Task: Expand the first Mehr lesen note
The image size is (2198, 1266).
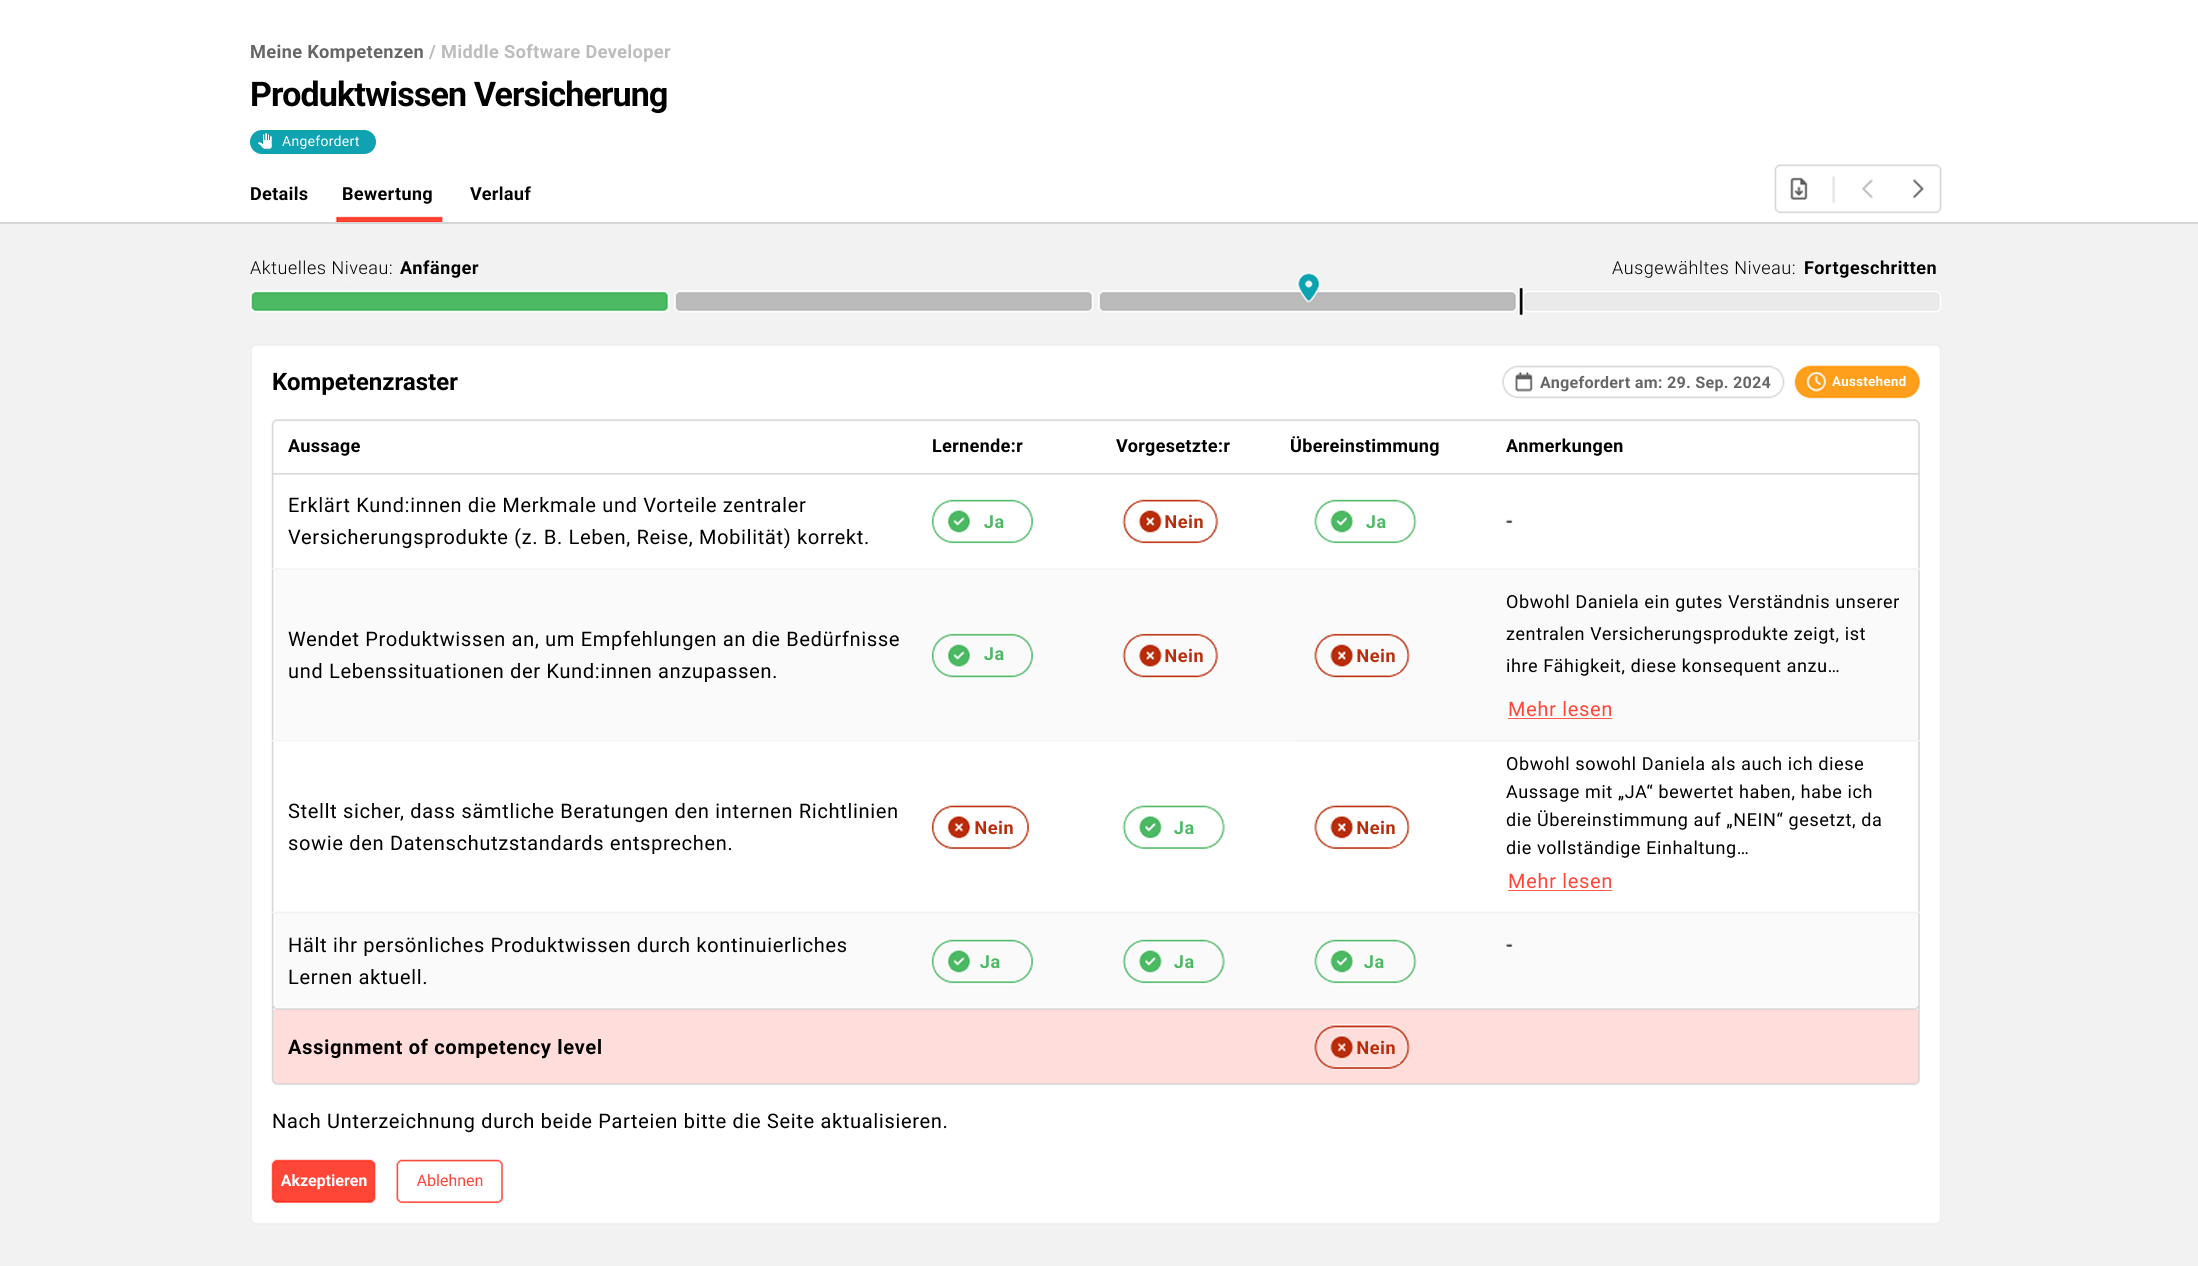Action: coord(1559,709)
